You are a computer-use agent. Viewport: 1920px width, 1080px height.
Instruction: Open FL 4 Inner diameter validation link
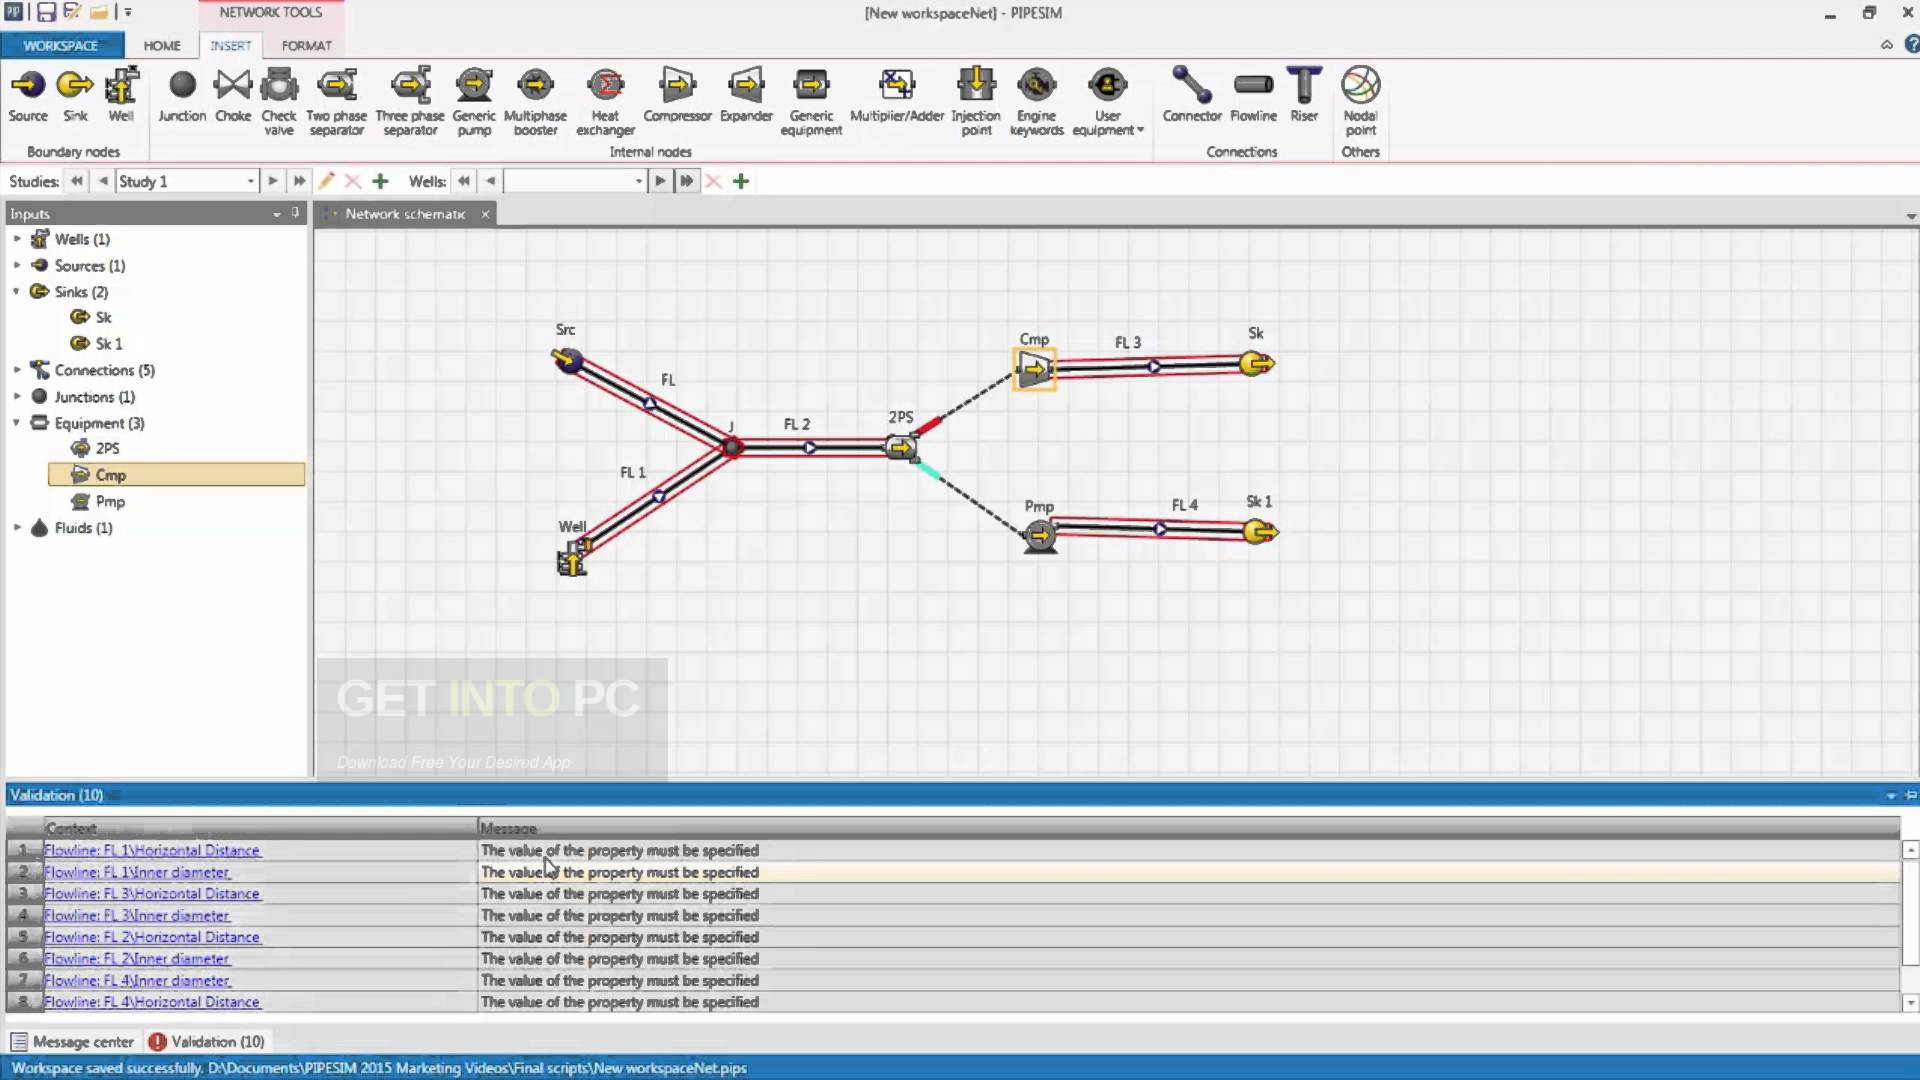click(137, 980)
